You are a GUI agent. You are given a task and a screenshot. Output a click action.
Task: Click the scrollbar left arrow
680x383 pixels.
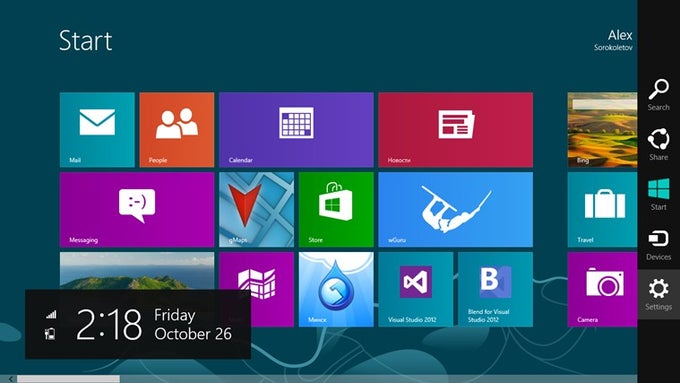[x=10, y=379]
